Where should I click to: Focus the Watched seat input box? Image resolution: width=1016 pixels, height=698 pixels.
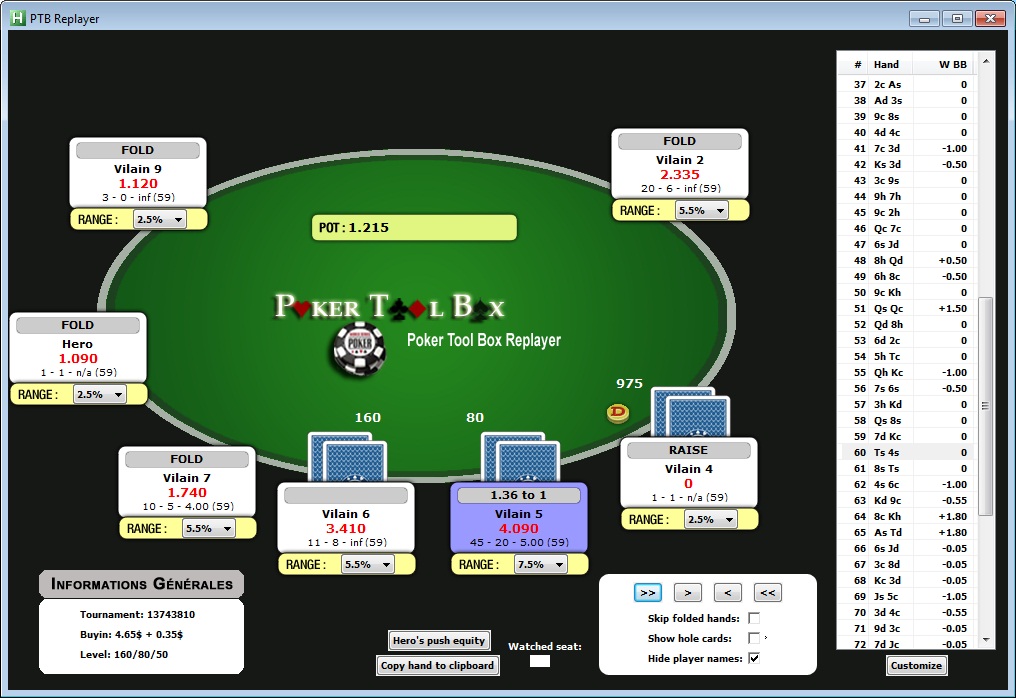coord(540,661)
